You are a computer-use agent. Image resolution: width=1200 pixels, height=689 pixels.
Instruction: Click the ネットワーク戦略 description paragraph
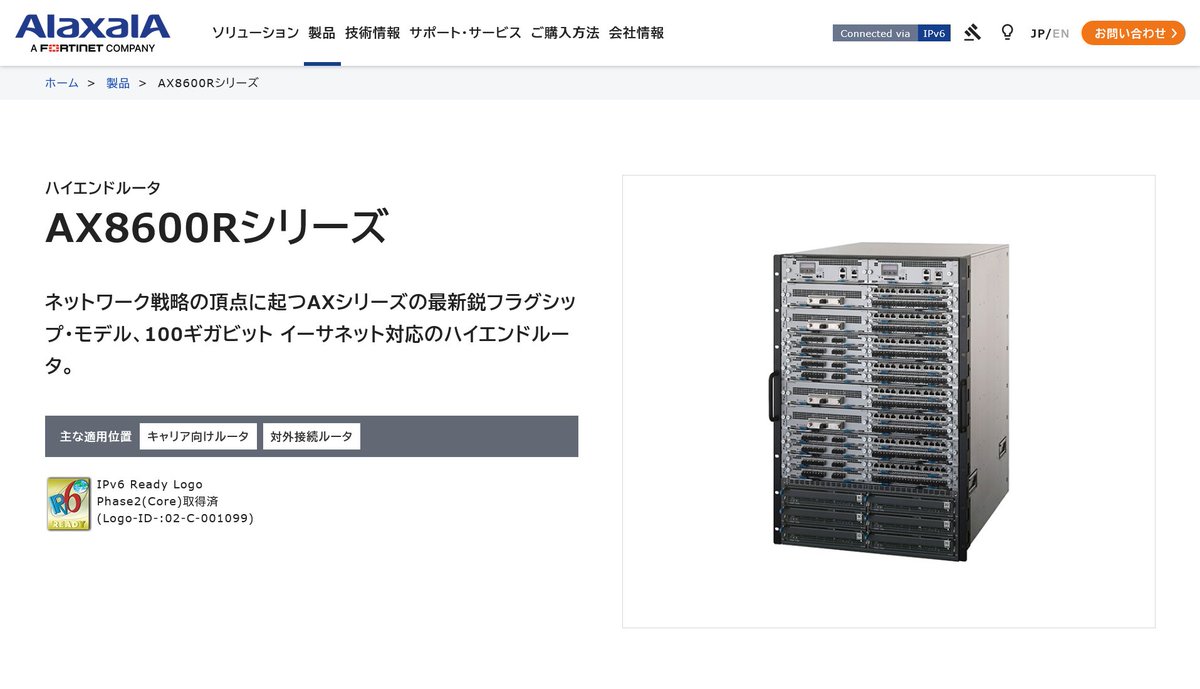[x=311, y=334]
